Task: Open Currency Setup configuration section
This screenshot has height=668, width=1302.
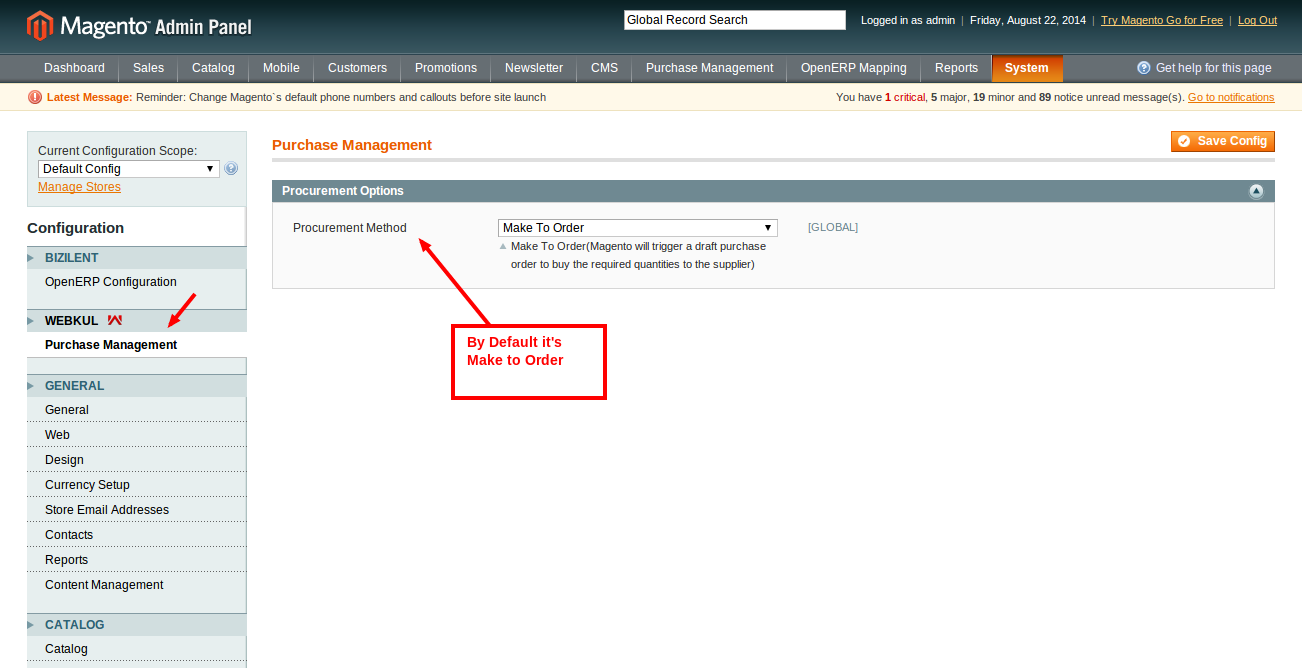Action: pyautogui.click(x=136, y=485)
